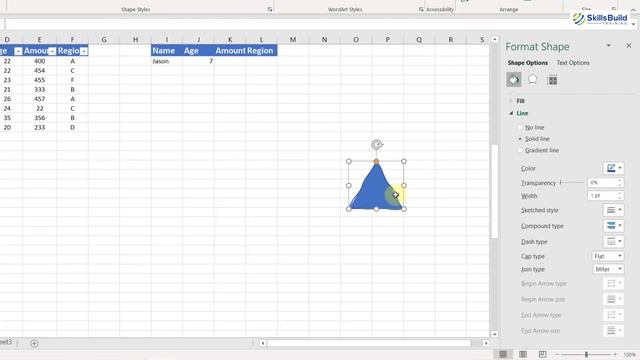Switch to Page Break Preview view
The image size is (640, 360).
tap(542, 354)
